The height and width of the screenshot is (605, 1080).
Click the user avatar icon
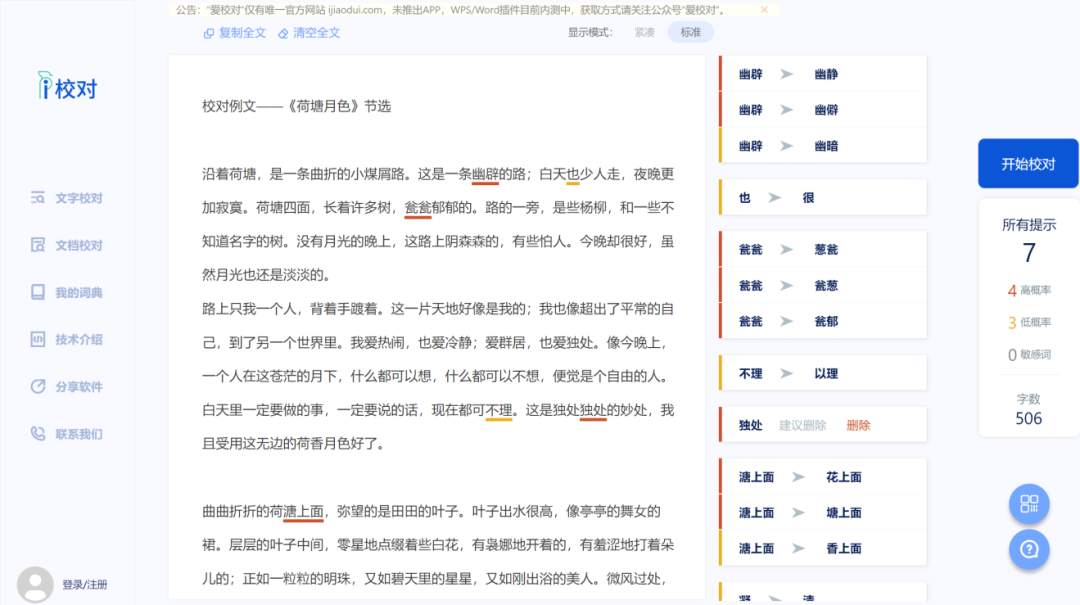(x=35, y=584)
